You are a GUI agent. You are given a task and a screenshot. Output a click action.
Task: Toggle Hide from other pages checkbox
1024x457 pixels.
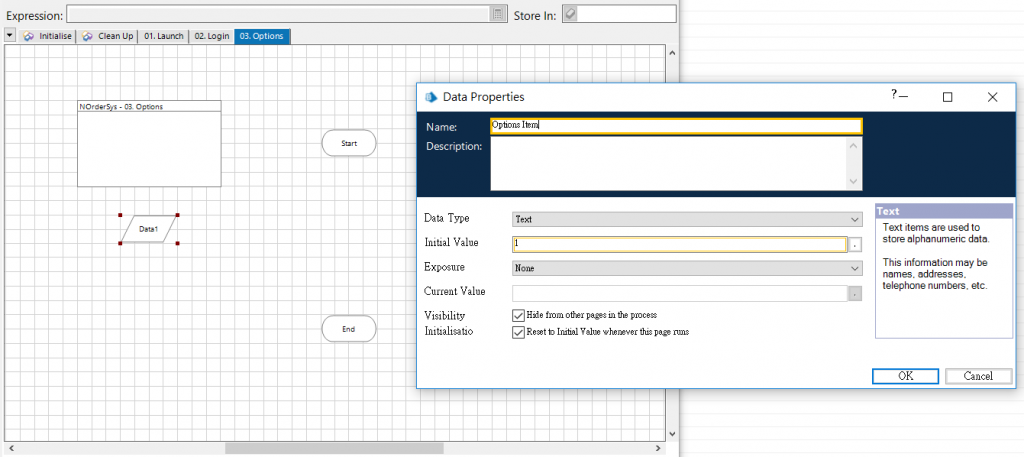pos(519,315)
